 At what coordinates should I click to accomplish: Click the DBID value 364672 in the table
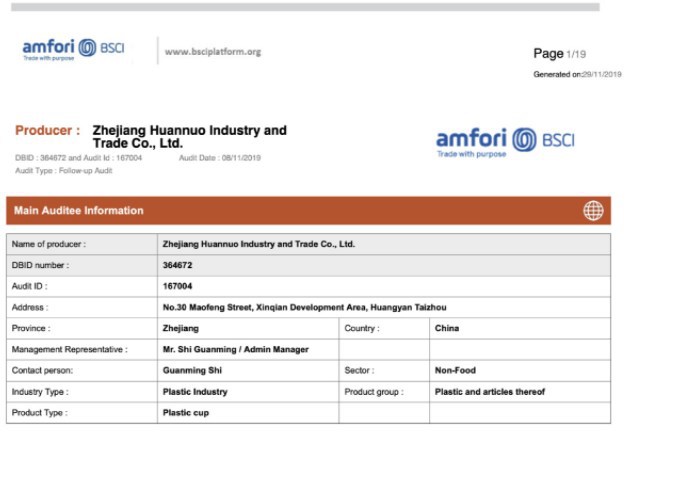click(x=177, y=265)
